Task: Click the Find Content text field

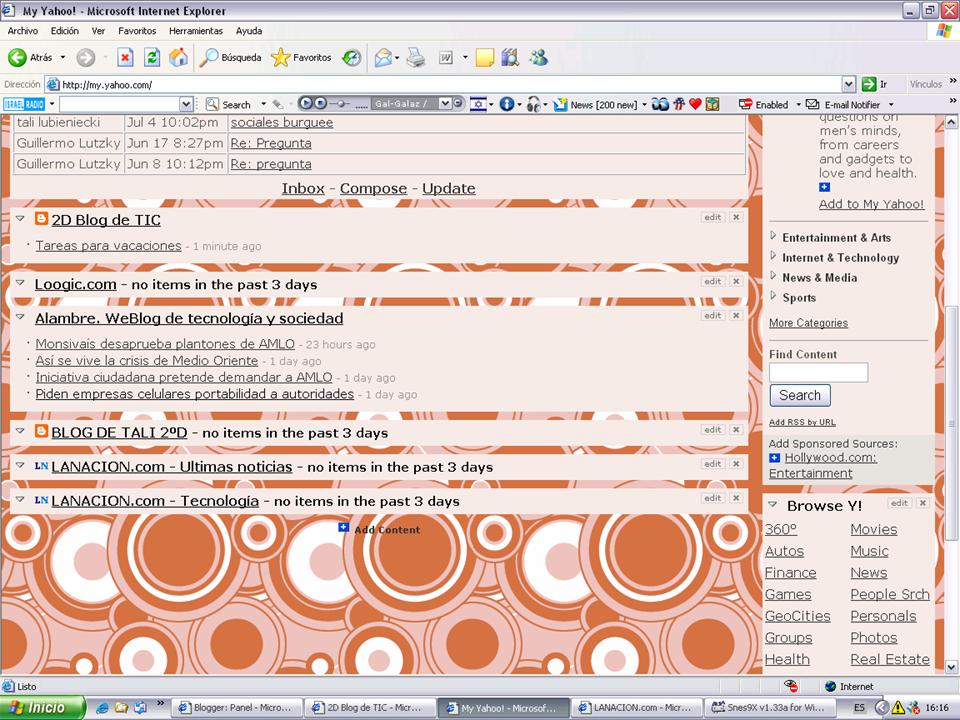Action: pos(819,372)
